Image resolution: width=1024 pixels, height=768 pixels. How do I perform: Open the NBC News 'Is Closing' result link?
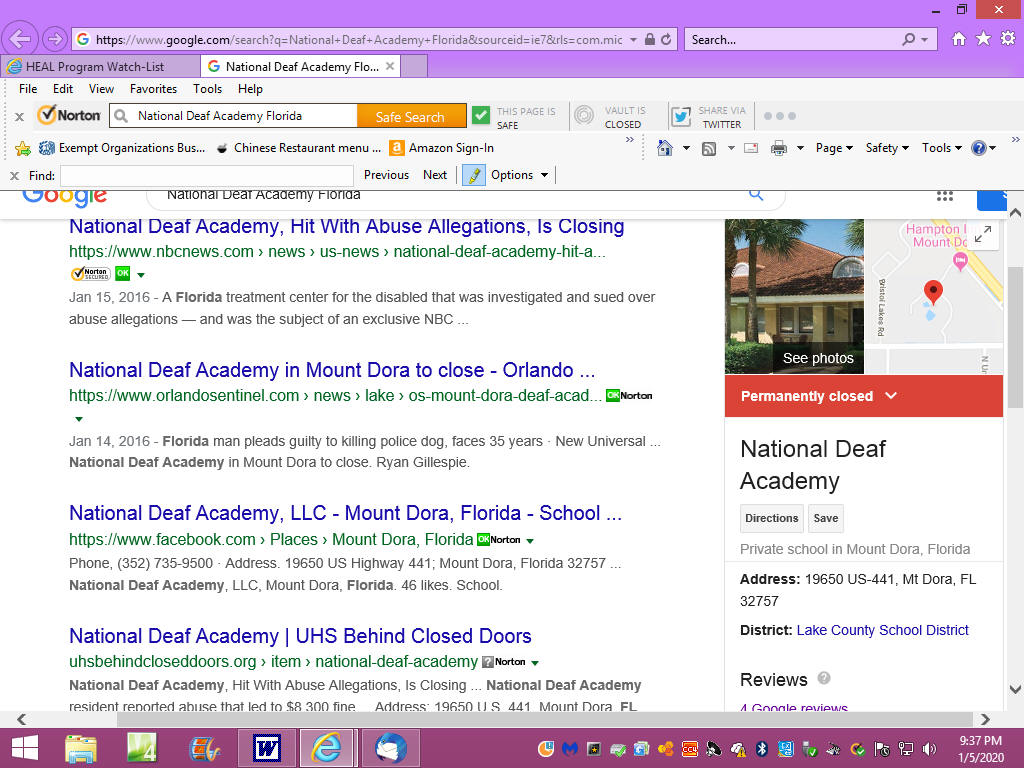click(347, 226)
